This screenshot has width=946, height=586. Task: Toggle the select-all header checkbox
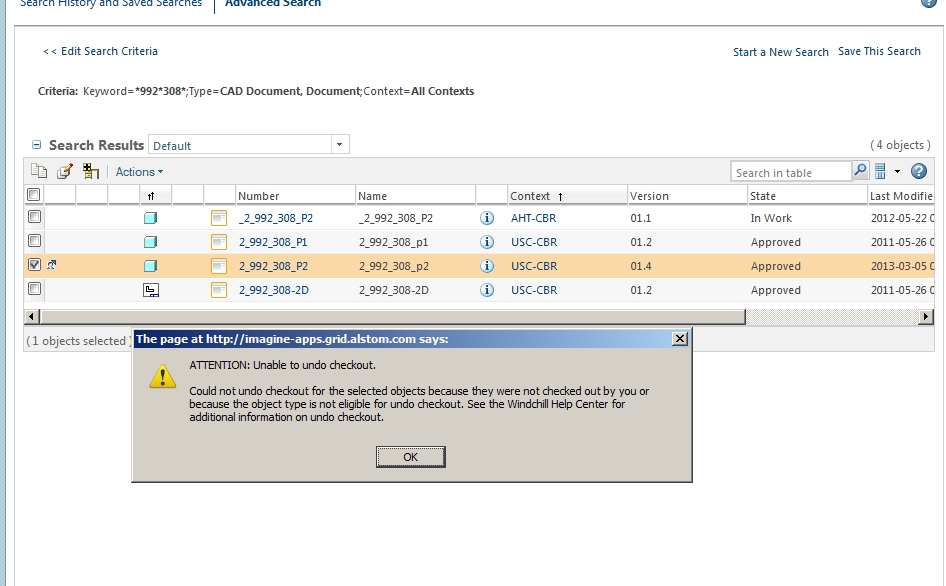(34, 194)
